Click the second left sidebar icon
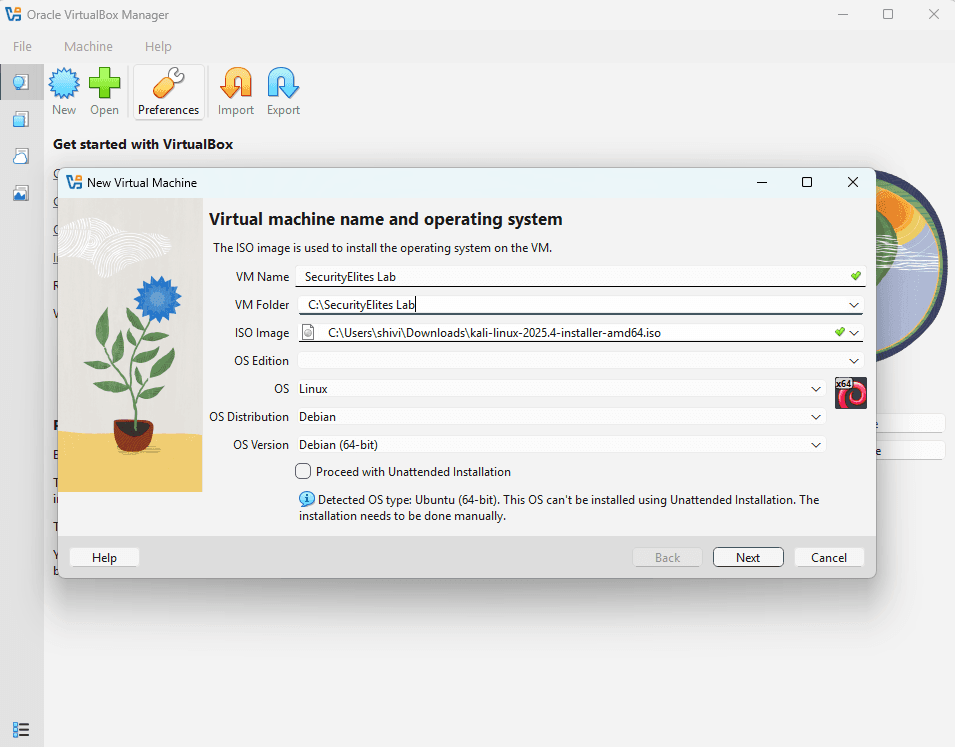This screenshot has width=955, height=747. click(21, 120)
